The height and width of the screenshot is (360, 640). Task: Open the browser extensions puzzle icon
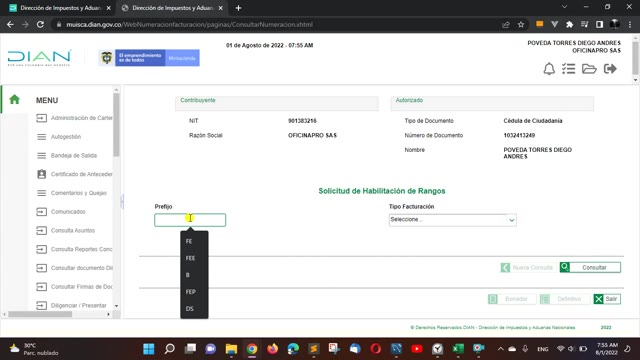pyautogui.click(x=569, y=24)
